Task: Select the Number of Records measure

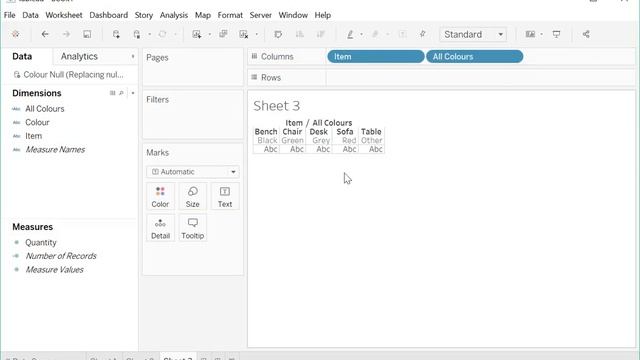Action: (61, 256)
